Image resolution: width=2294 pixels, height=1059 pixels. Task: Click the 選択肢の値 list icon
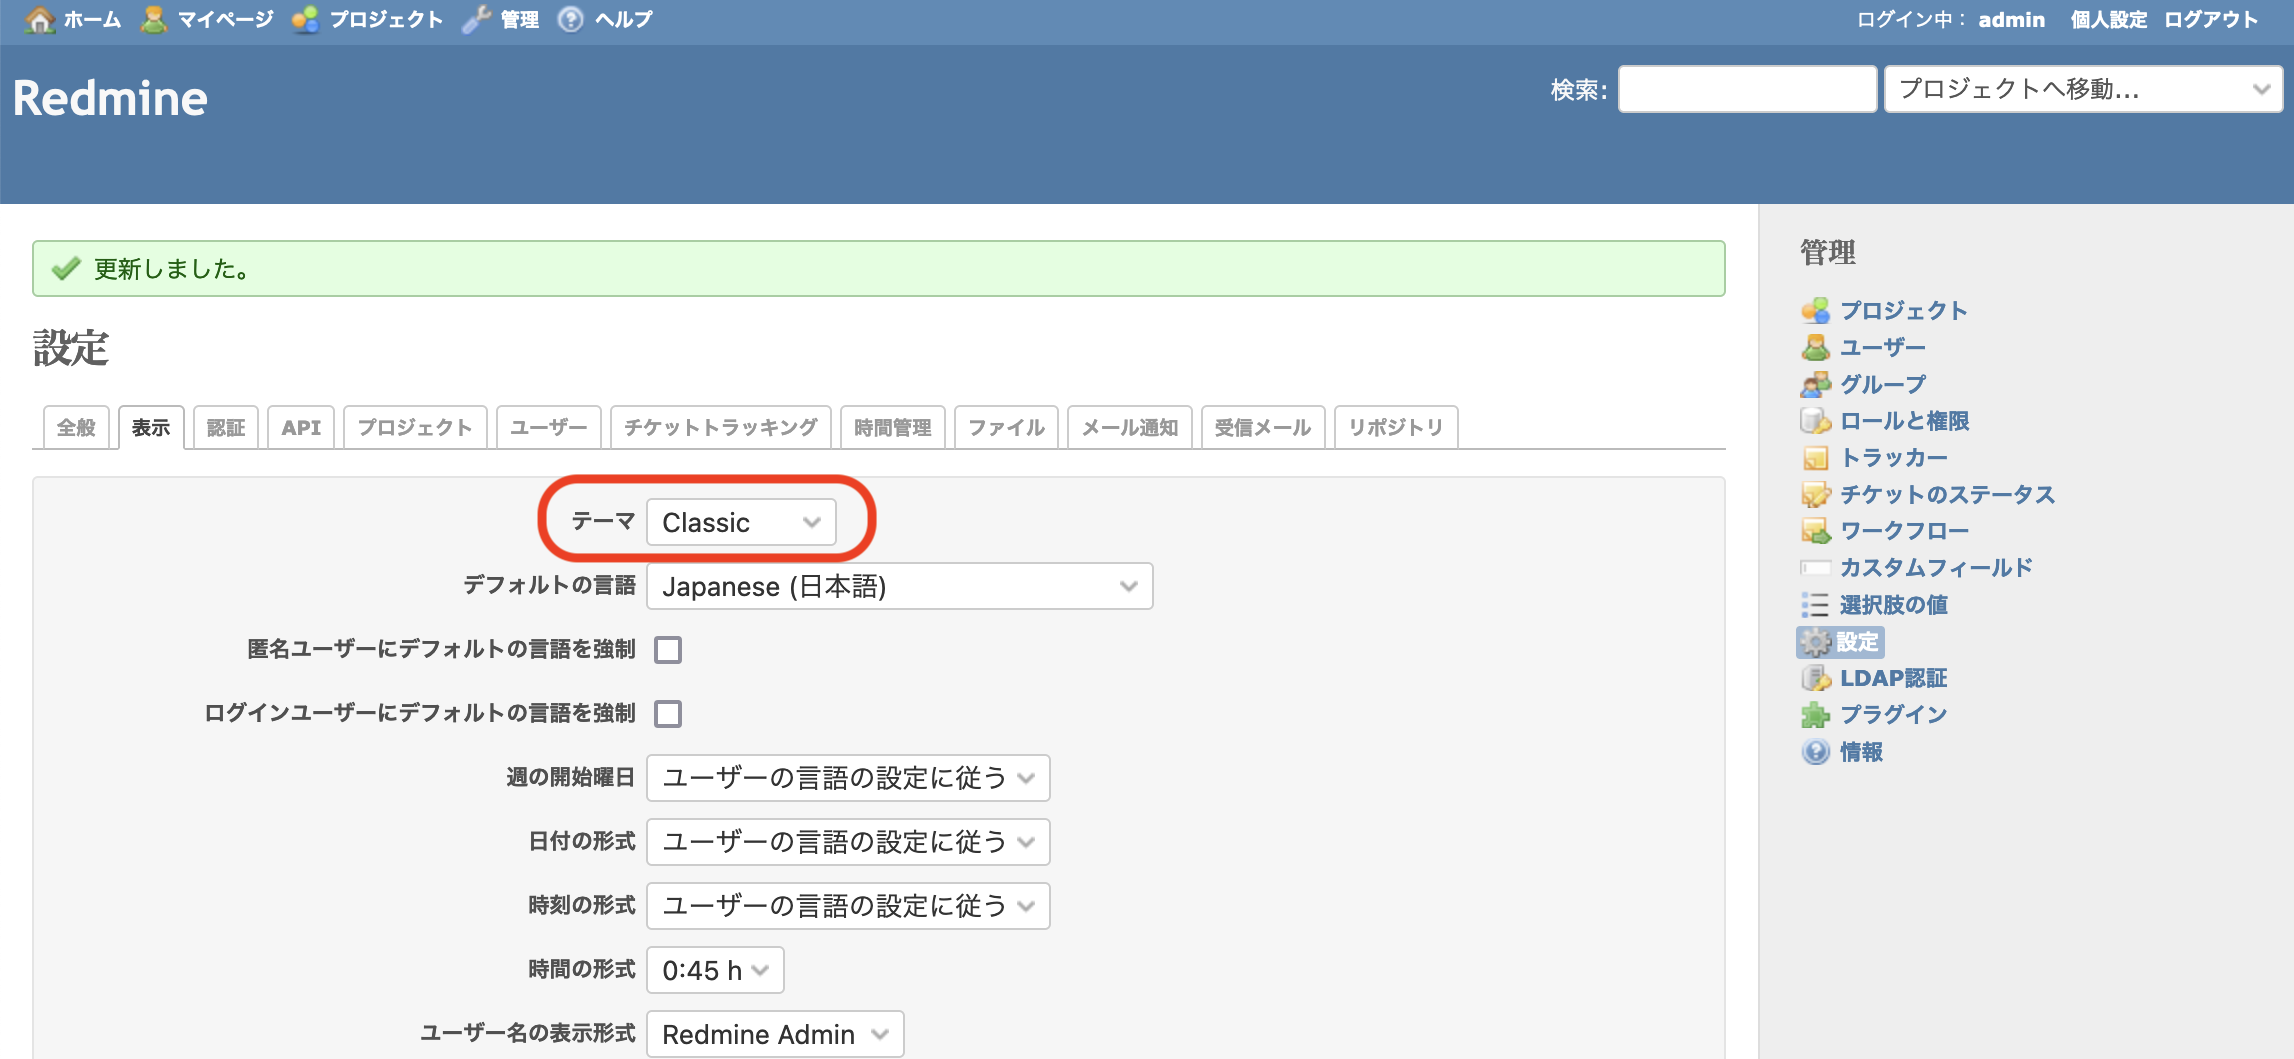point(1815,605)
